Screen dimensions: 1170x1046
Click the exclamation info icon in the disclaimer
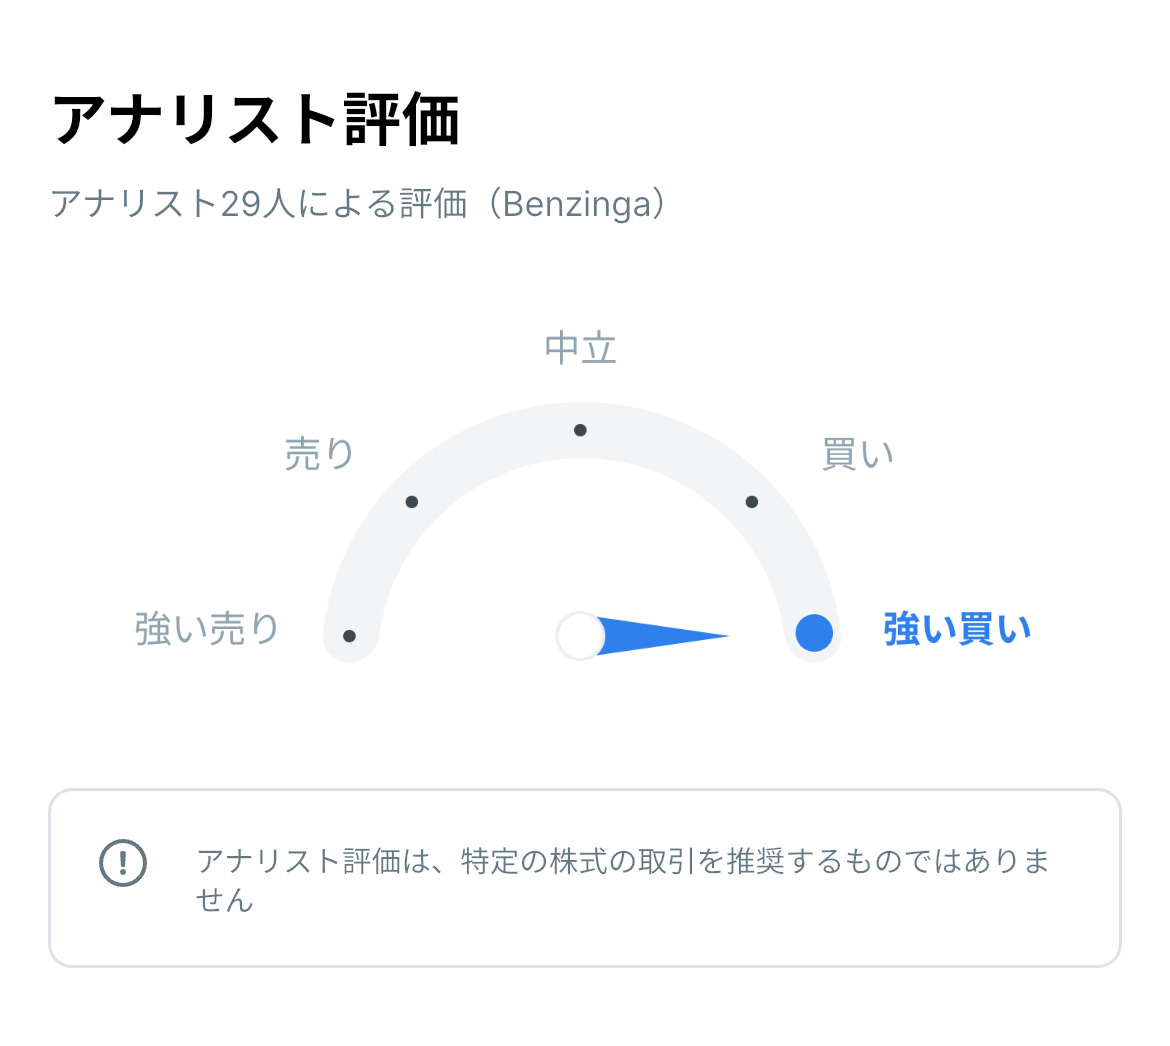tap(123, 862)
